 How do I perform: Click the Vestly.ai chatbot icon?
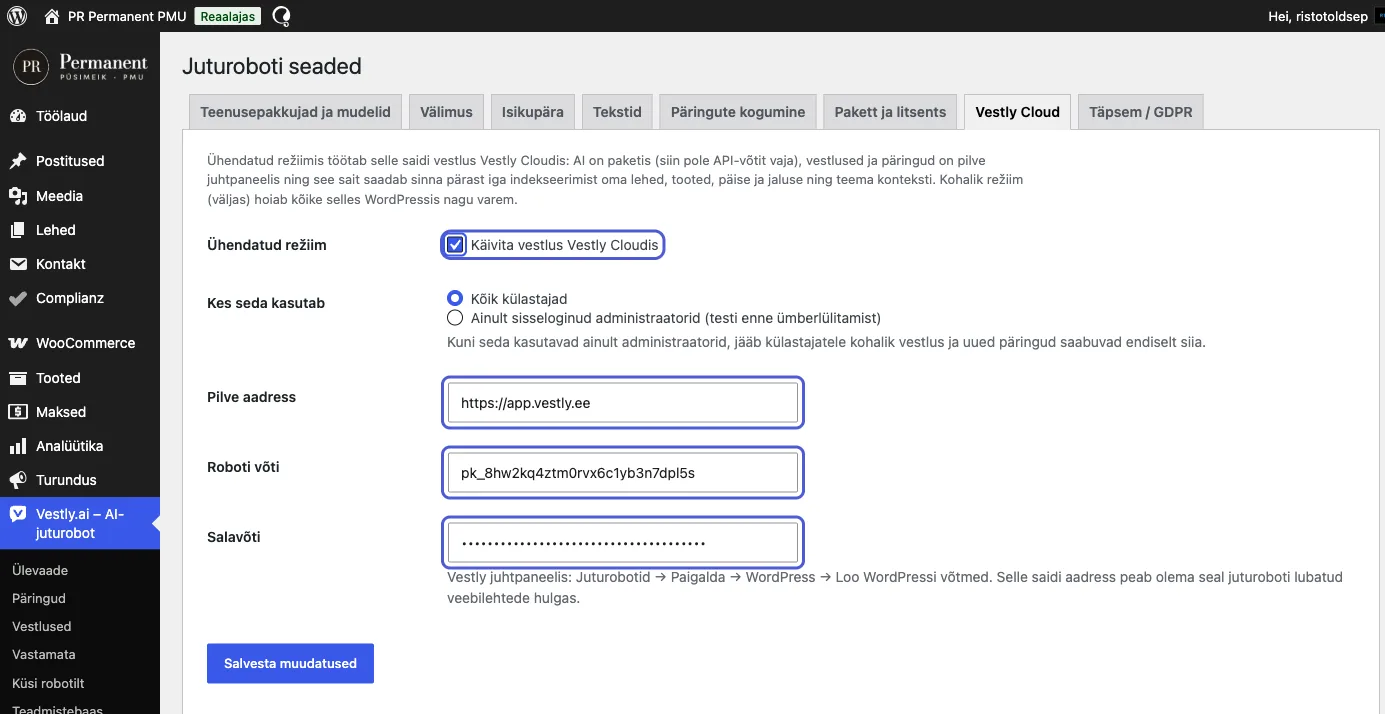(x=18, y=514)
